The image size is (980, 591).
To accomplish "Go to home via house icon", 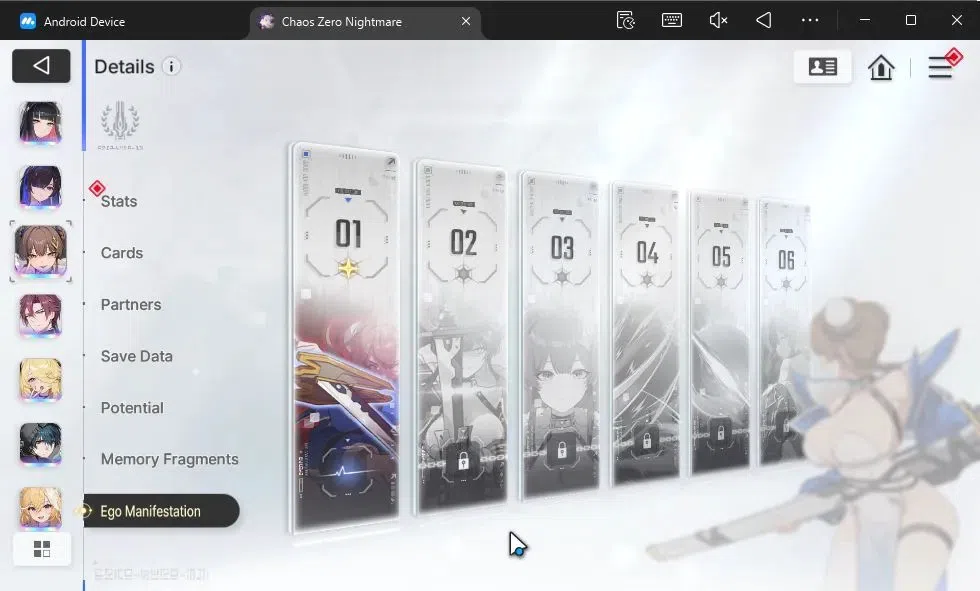I will pyautogui.click(x=881, y=67).
